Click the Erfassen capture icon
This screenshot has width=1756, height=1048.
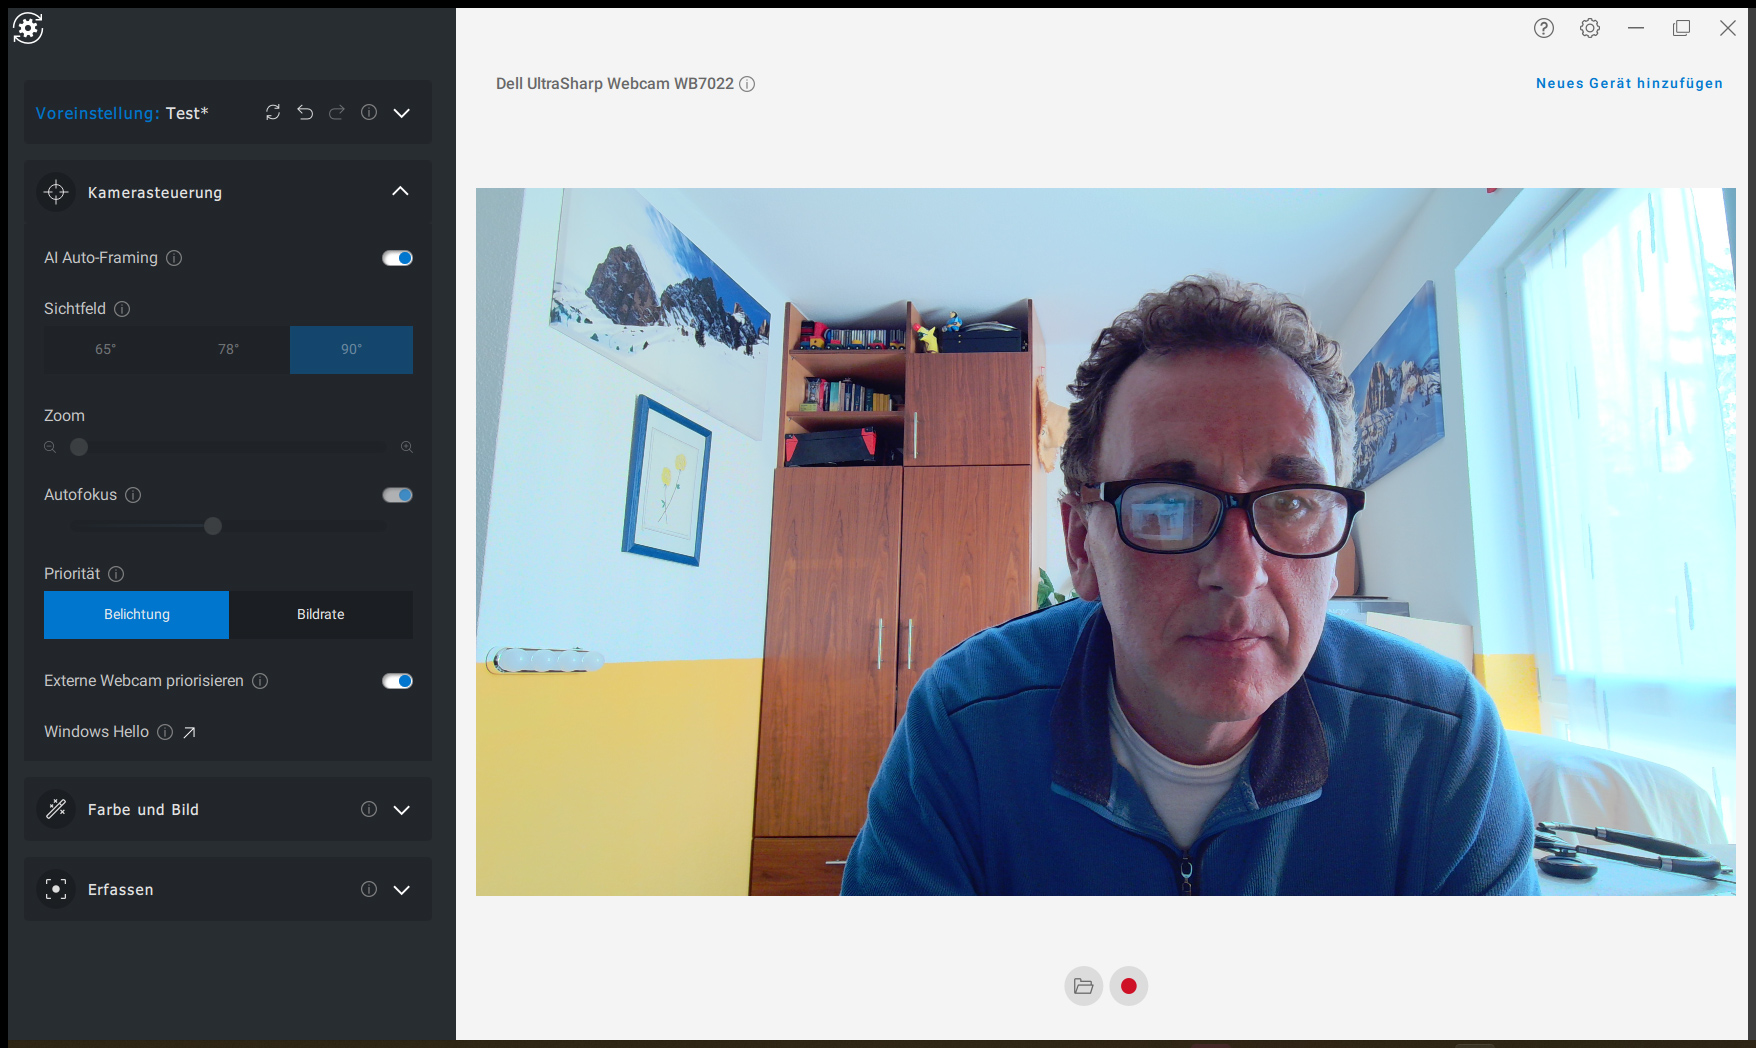point(56,889)
